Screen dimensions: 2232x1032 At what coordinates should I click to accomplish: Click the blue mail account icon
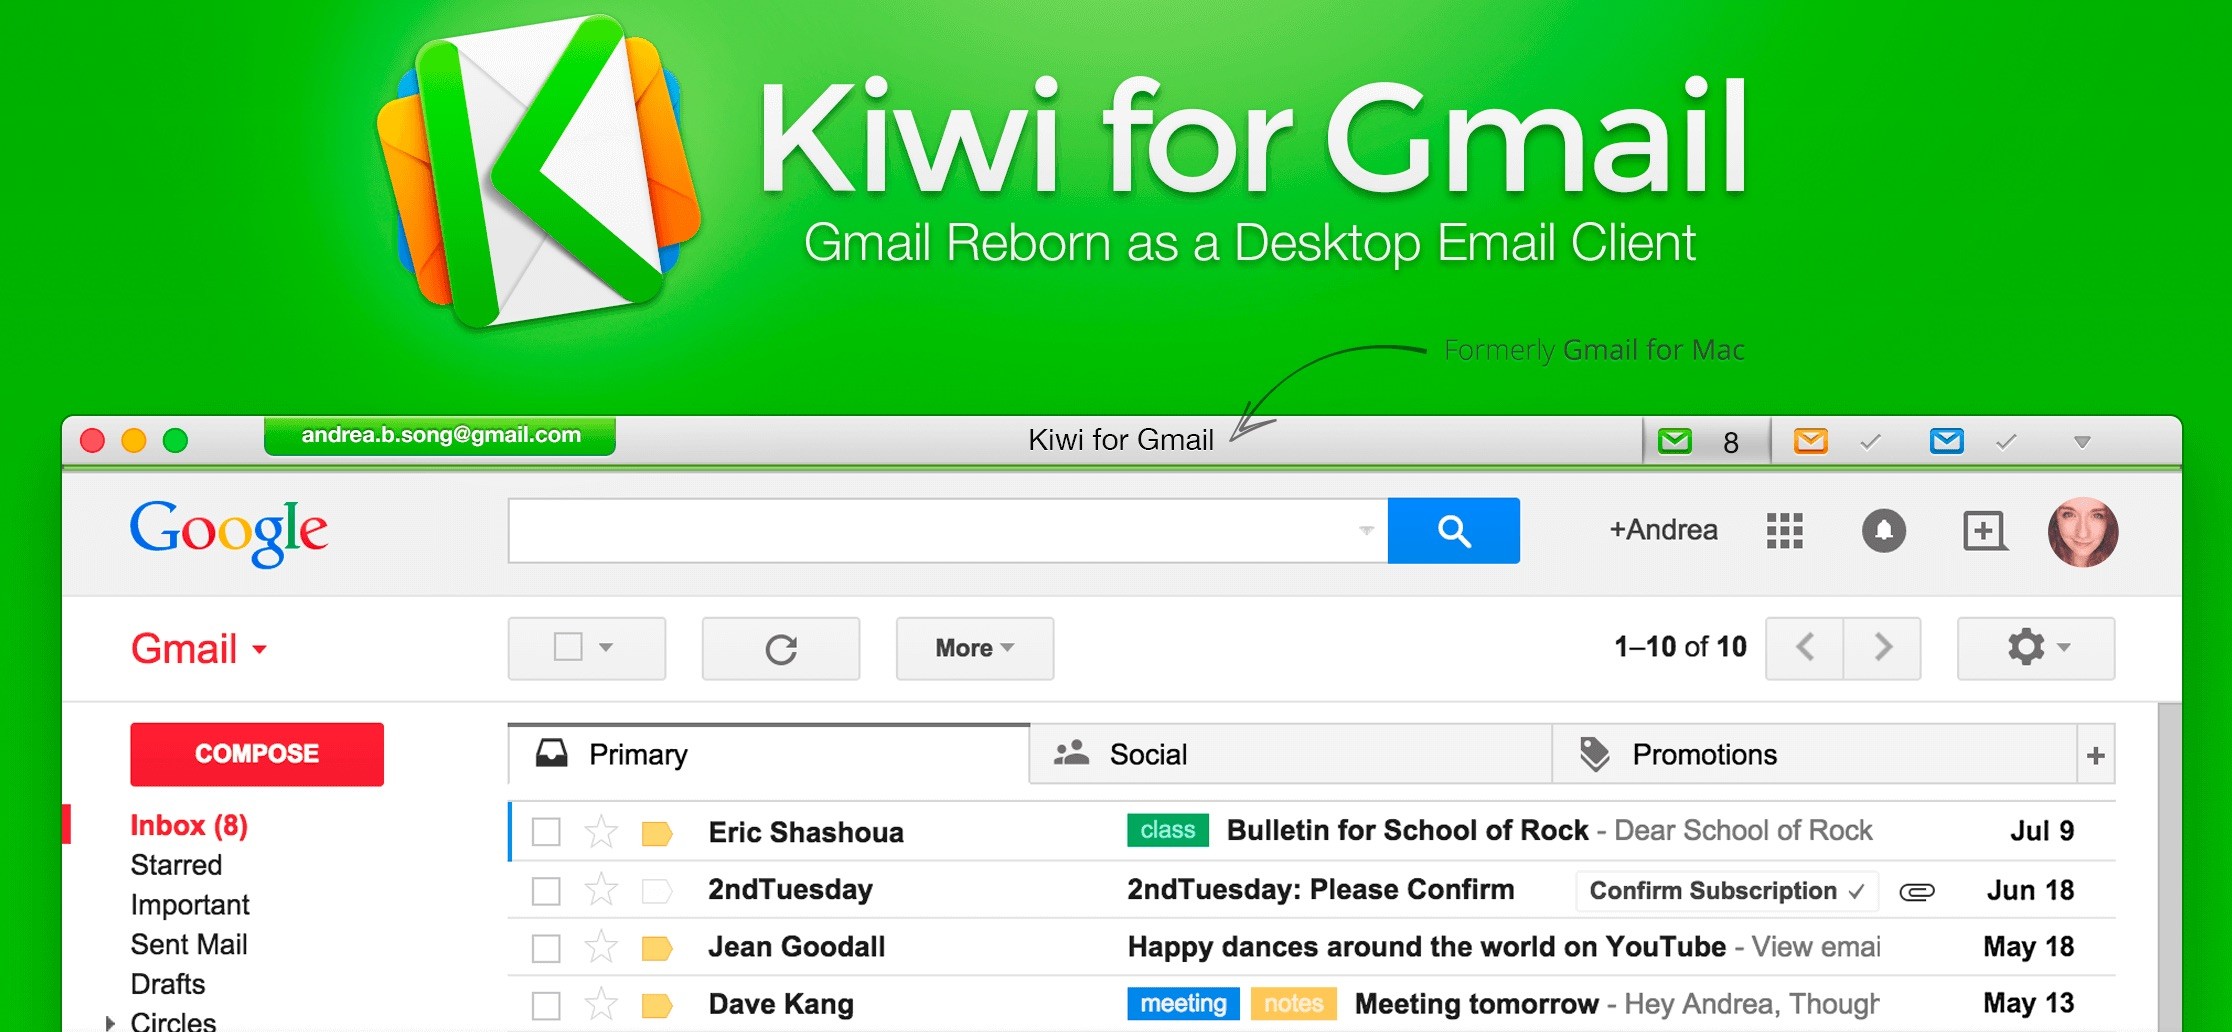click(x=1946, y=441)
